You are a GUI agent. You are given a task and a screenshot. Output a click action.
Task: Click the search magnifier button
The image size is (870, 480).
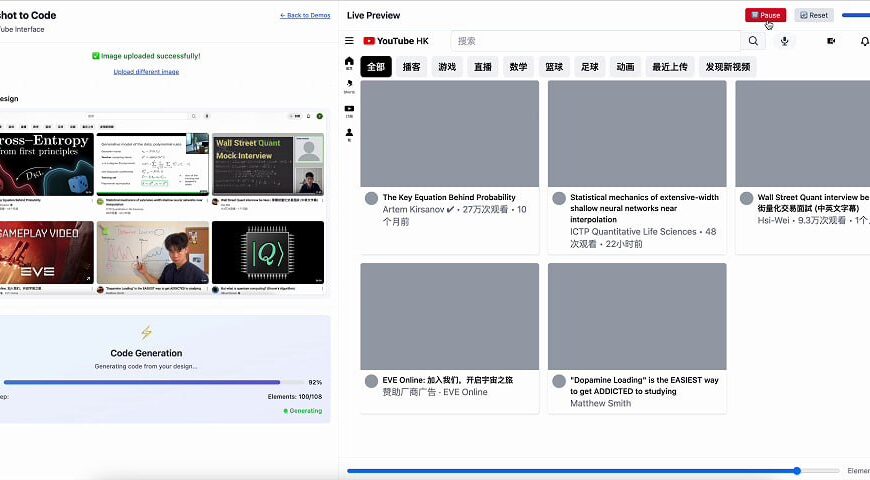753,41
